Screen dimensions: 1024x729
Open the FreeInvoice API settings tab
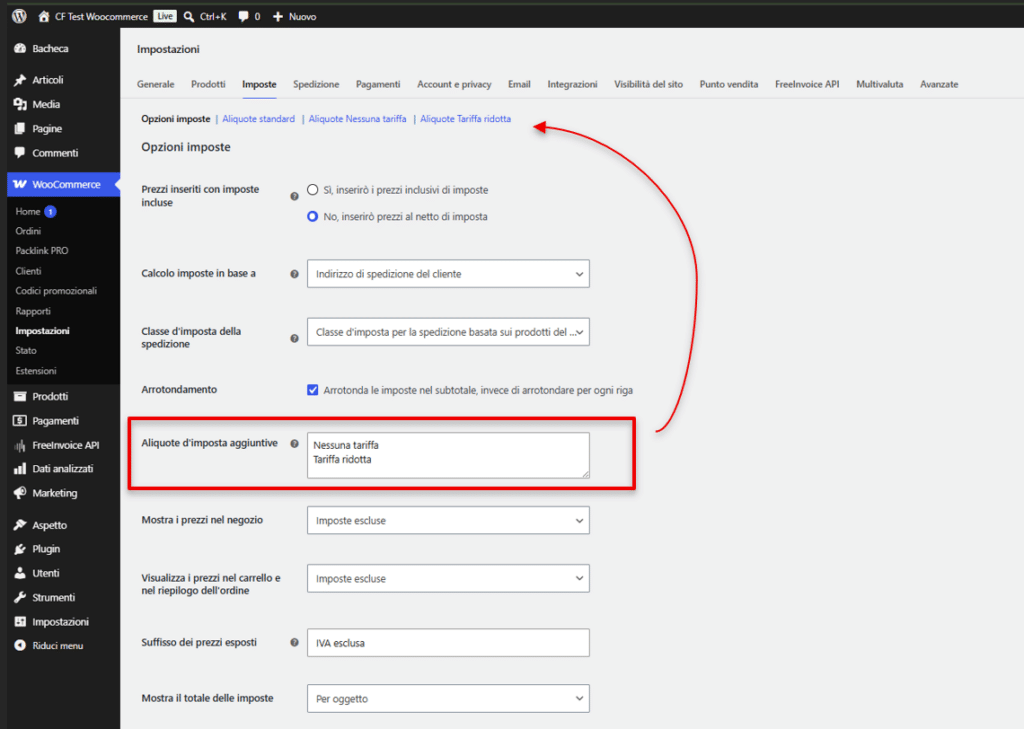pyautogui.click(x=807, y=84)
